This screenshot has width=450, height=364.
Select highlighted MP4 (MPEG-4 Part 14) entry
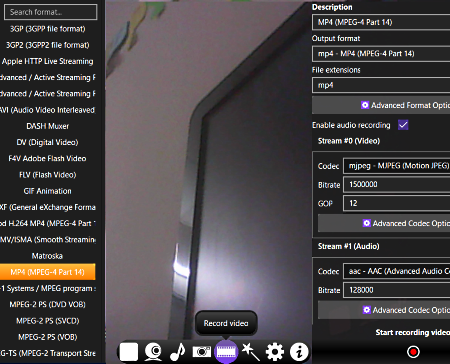click(x=48, y=272)
